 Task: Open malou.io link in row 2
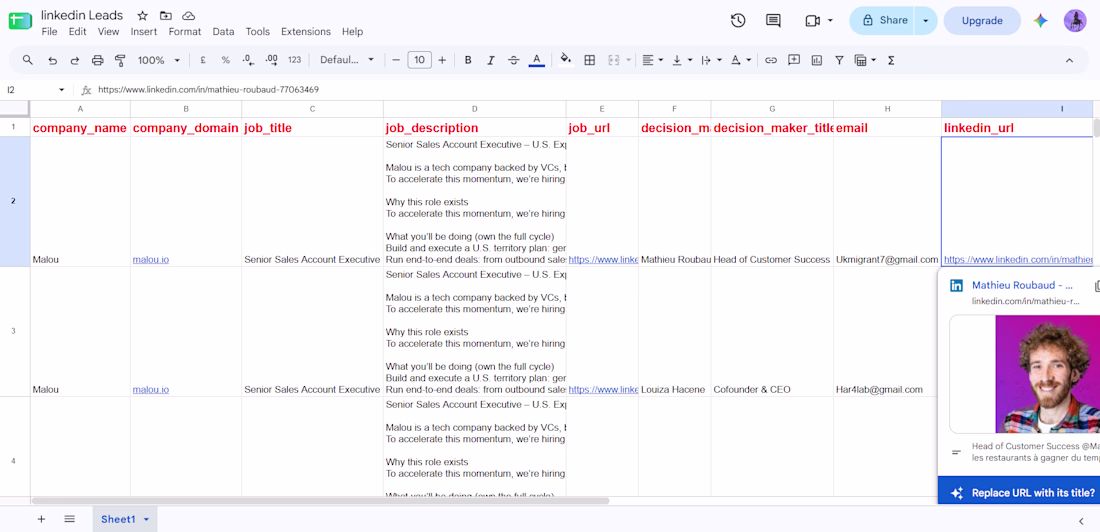point(151,260)
